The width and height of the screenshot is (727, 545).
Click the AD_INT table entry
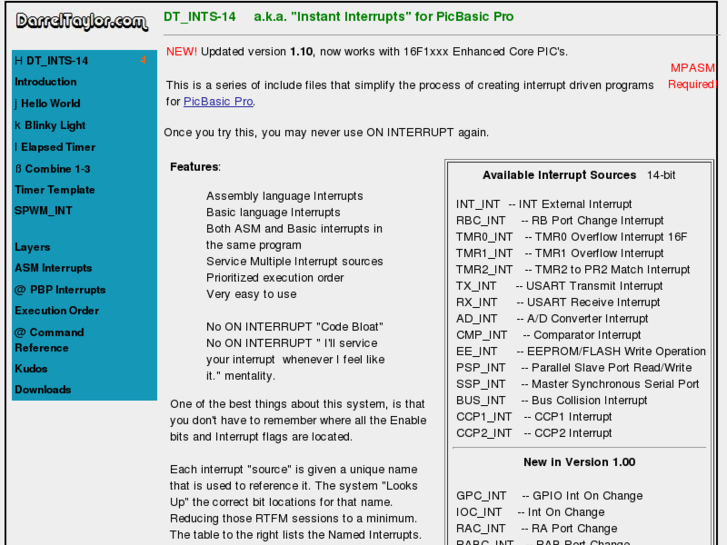(552, 319)
